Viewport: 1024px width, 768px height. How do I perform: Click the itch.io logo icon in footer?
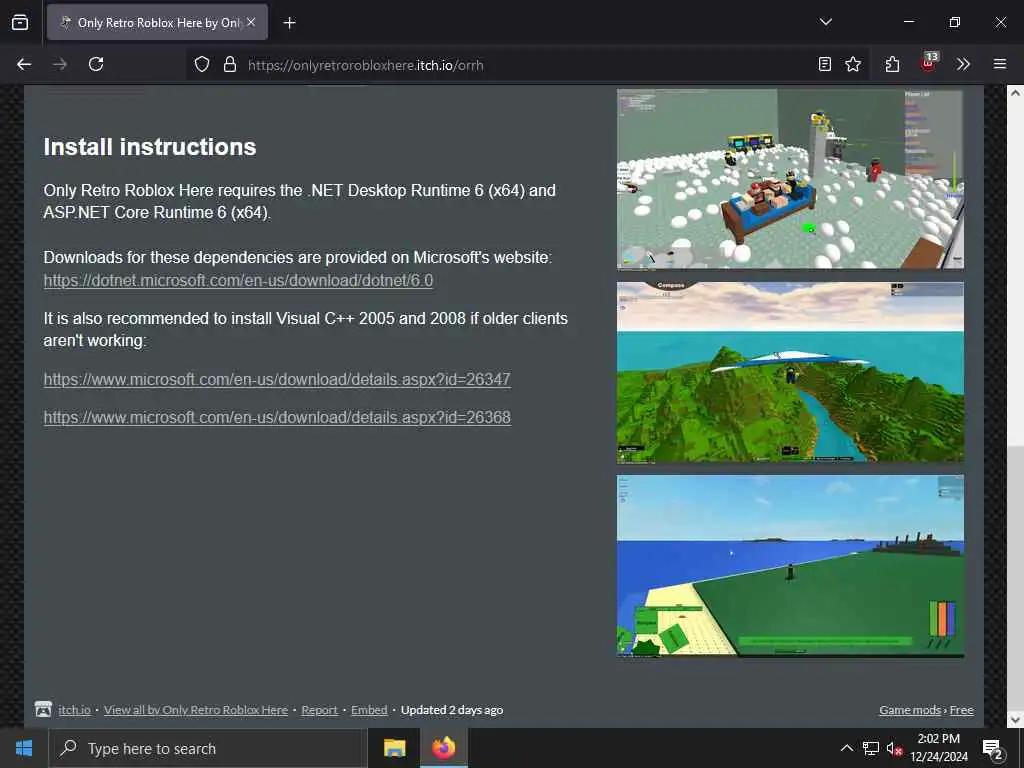coord(43,709)
